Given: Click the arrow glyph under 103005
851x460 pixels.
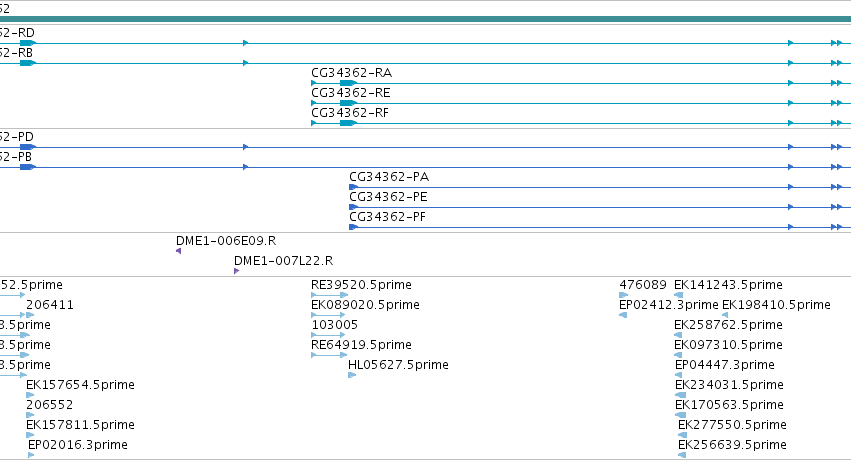Looking at the screenshot, I should pos(328,335).
